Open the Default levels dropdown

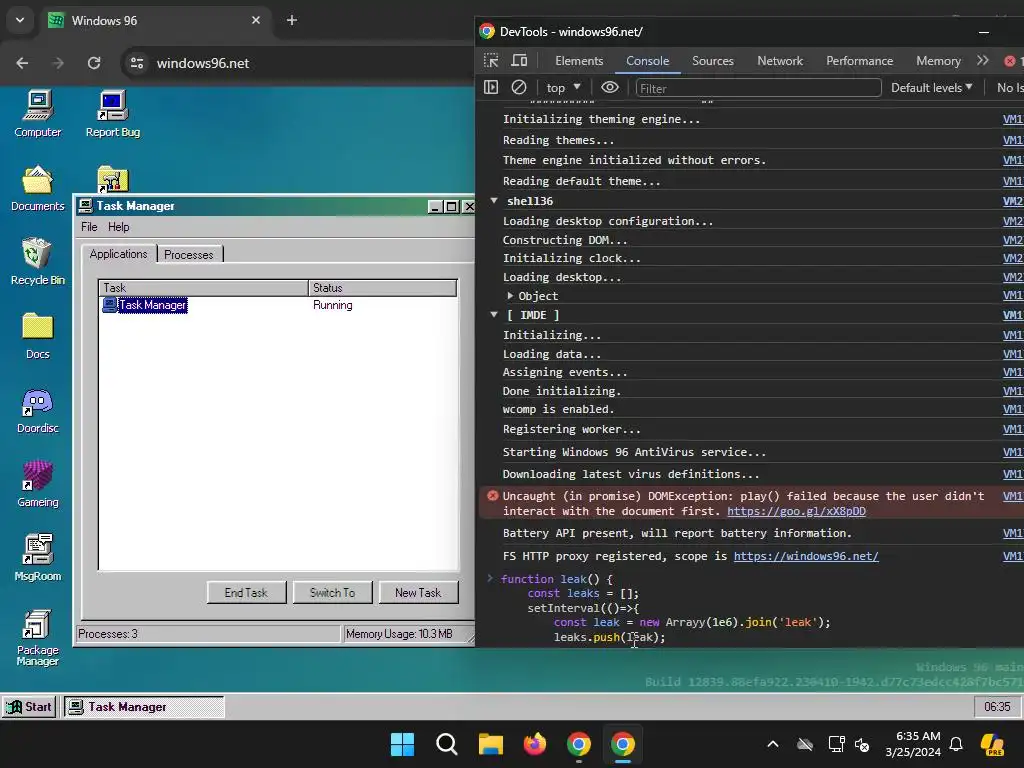[x=932, y=88]
